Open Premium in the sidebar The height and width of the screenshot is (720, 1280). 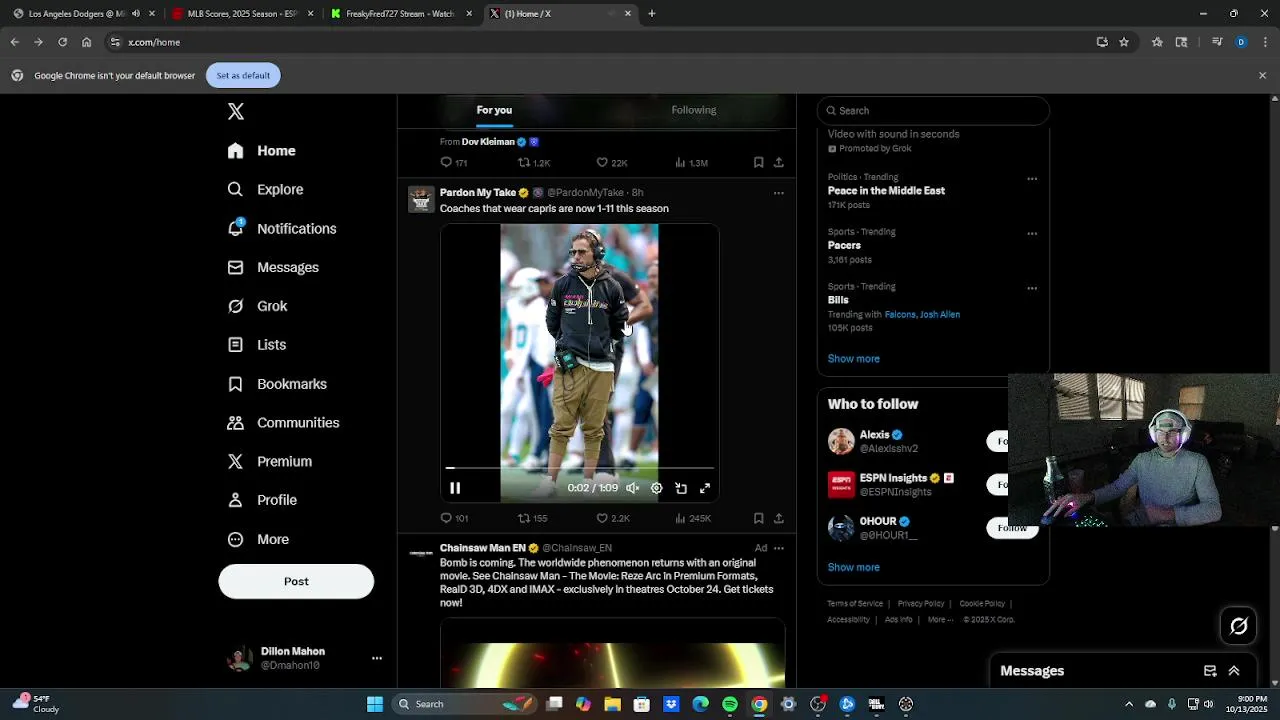click(x=269, y=461)
